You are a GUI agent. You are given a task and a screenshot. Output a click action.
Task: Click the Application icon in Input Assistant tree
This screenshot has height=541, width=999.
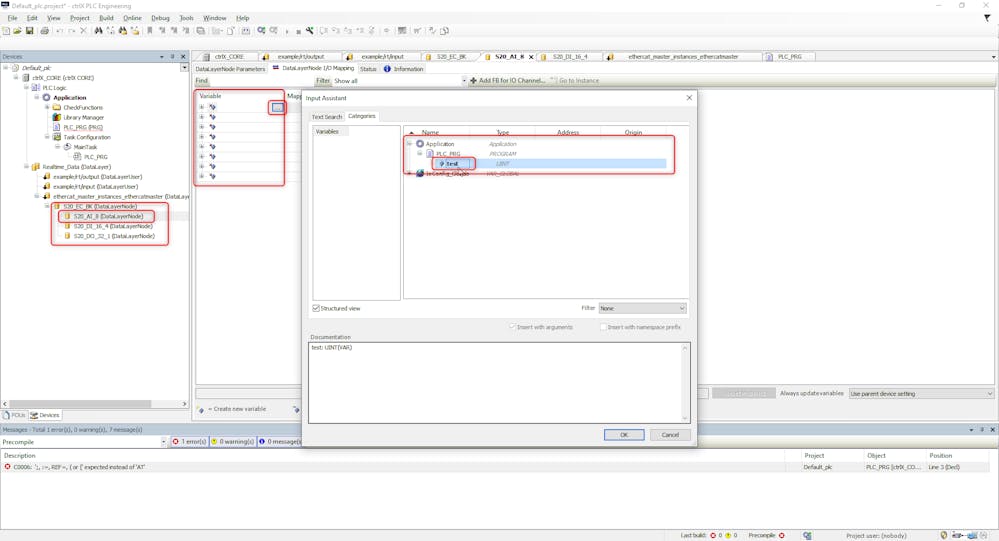pos(420,144)
